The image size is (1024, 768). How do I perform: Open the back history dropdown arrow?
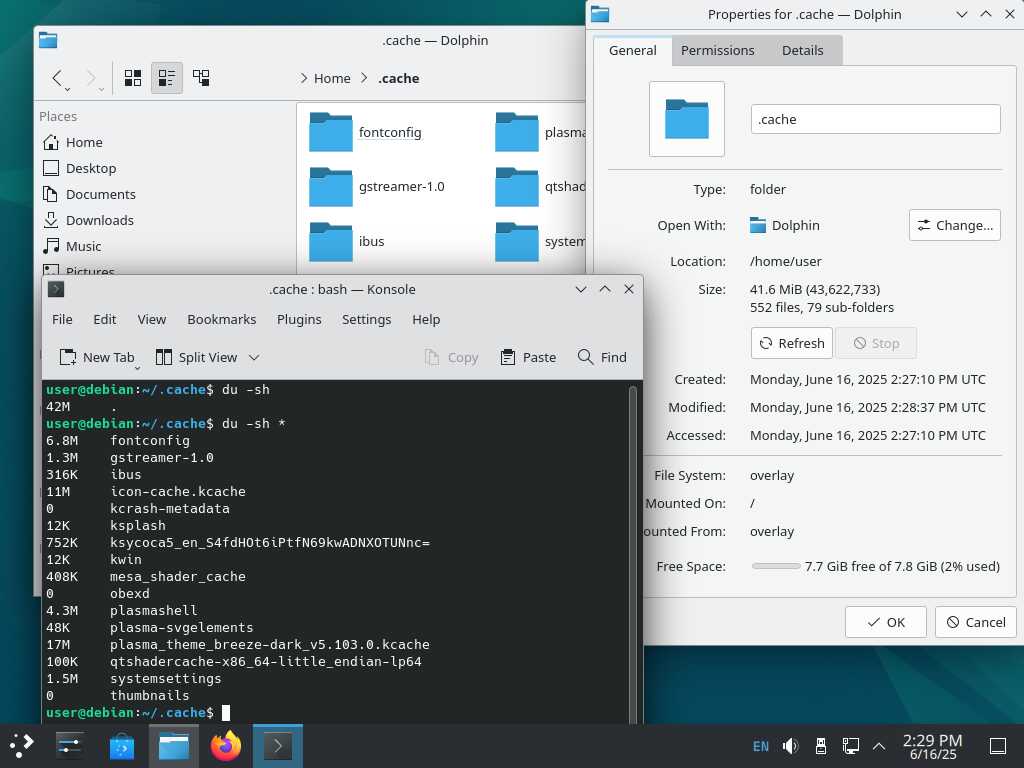pos(67,89)
